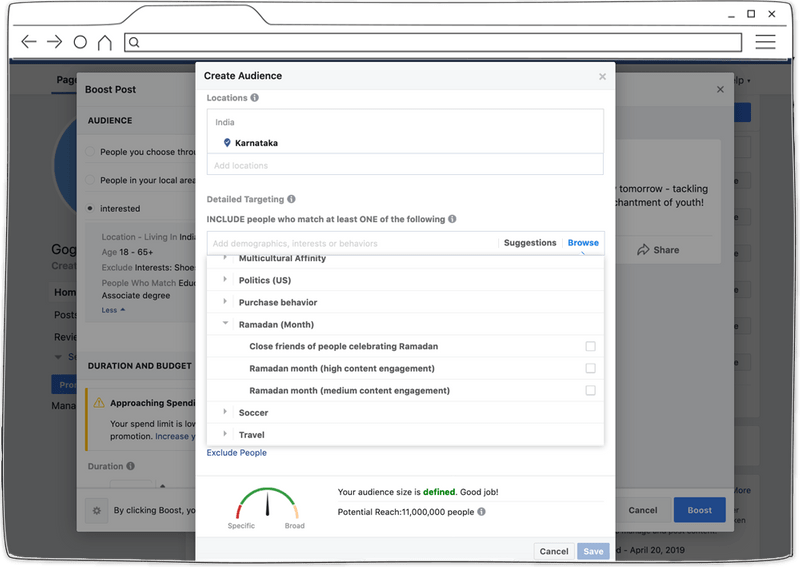Image resolution: width=800 pixels, height=567 pixels.
Task: Click the Less link in Boost Post
Action: 113,310
